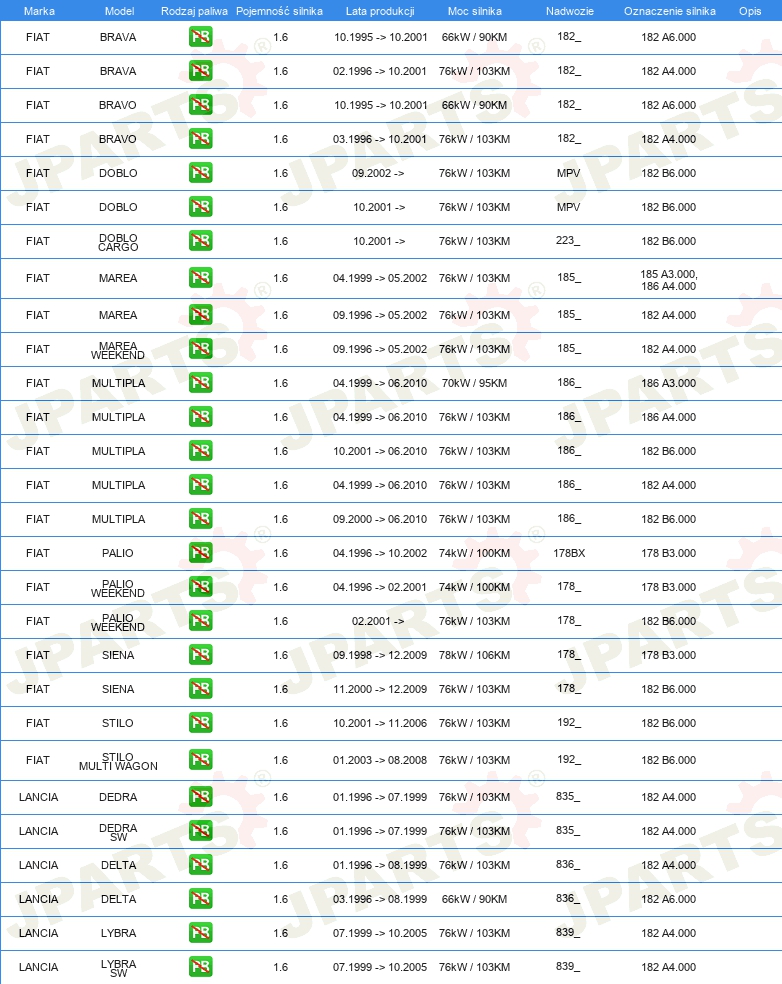Click the 'STILO MULTI WAGON' model cell
This screenshot has width=782, height=984.
point(118,761)
